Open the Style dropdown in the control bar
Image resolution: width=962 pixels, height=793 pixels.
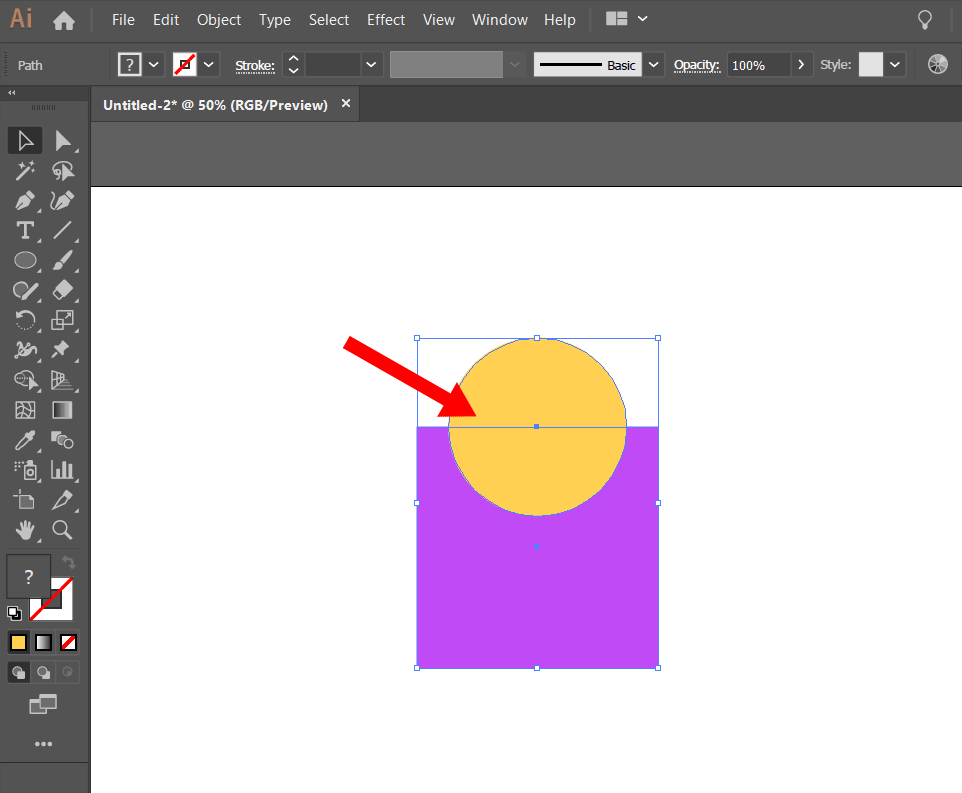[894, 64]
